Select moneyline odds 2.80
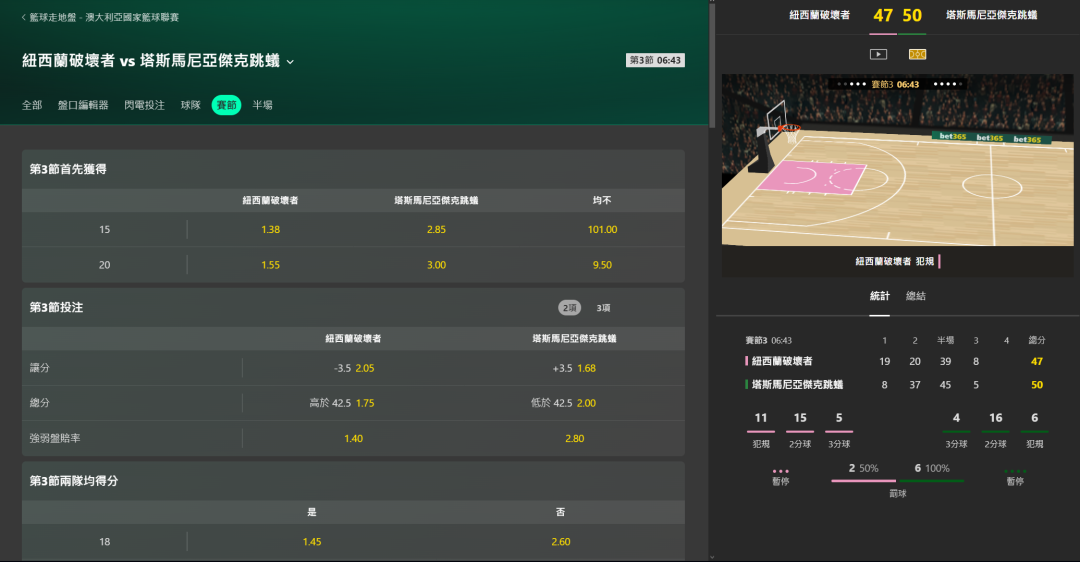The image size is (1080, 562). click(574, 438)
